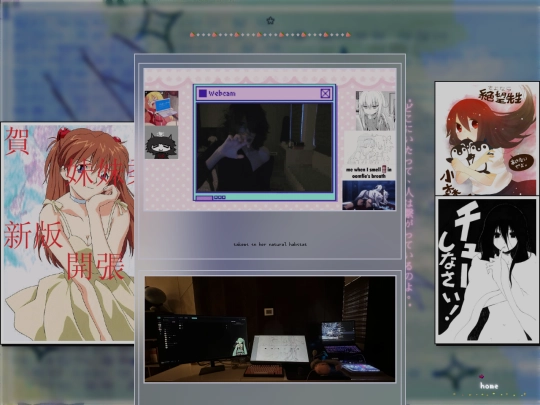The width and height of the screenshot is (540, 405).
Task: Click the purple progress bar under webcam image
Action: point(205,198)
